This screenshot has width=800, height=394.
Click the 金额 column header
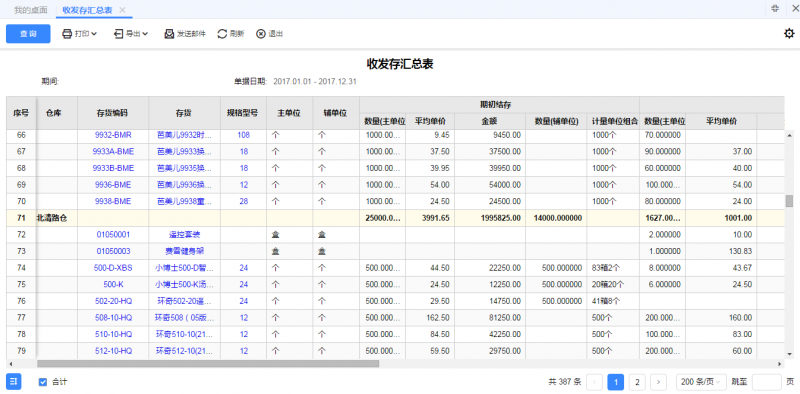(490, 121)
